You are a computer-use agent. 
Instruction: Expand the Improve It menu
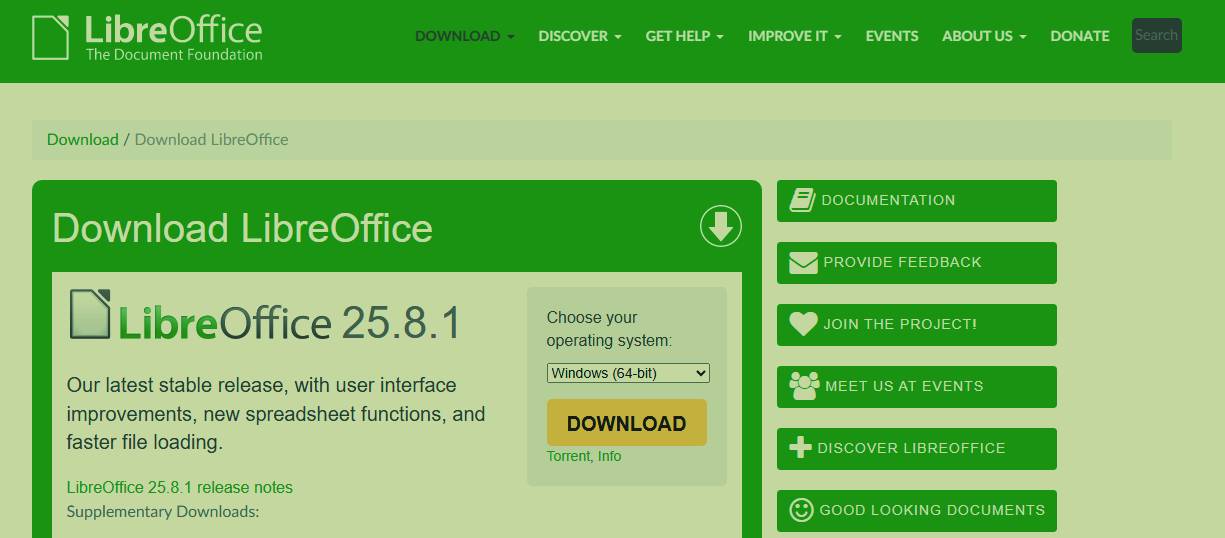click(x=795, y=36)
